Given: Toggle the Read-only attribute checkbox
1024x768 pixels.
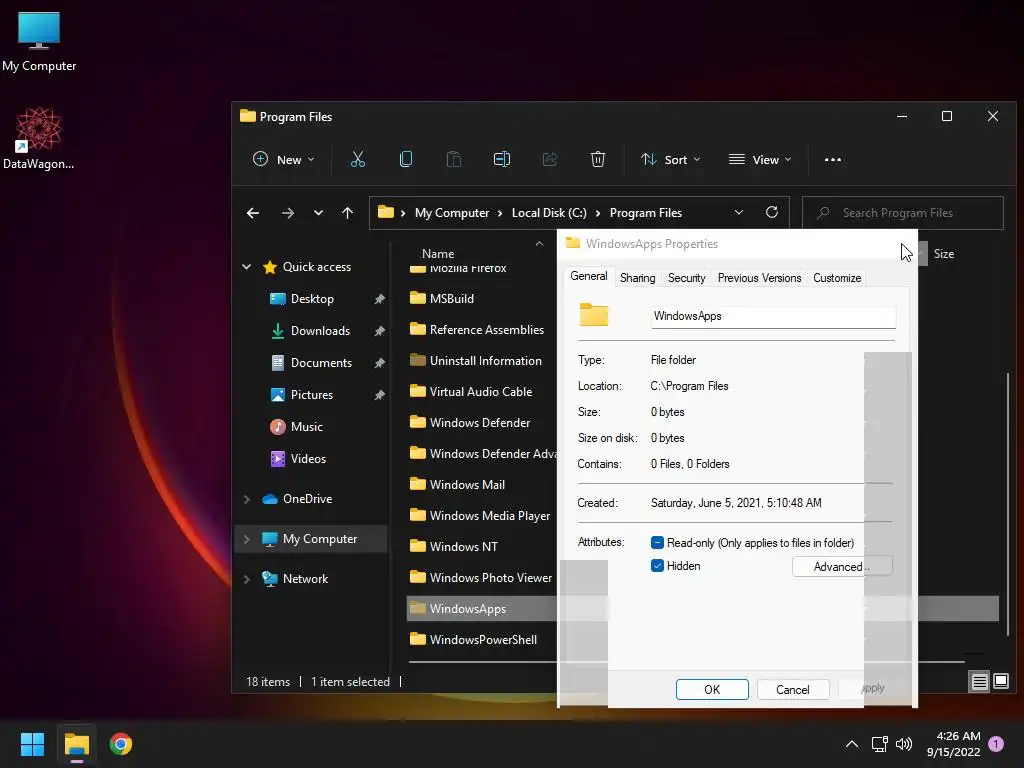Looking at the screenshot, I should point(657,543).
